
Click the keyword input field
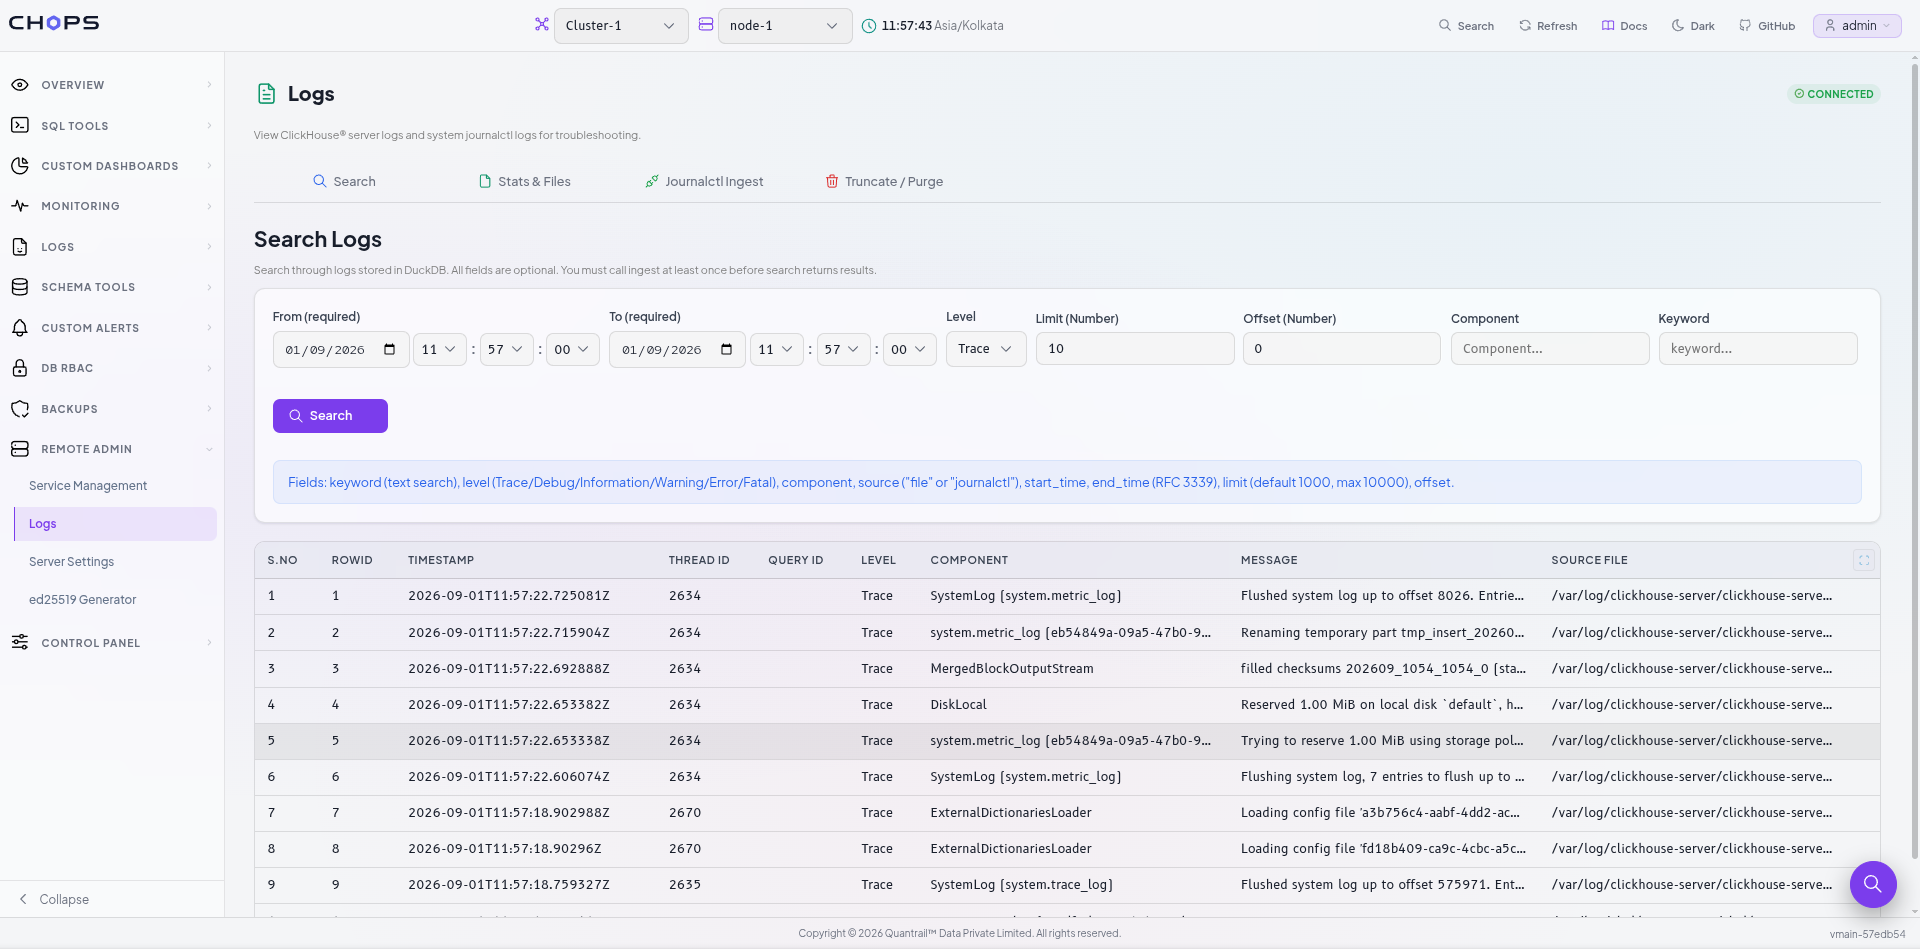click(1758, 349)
